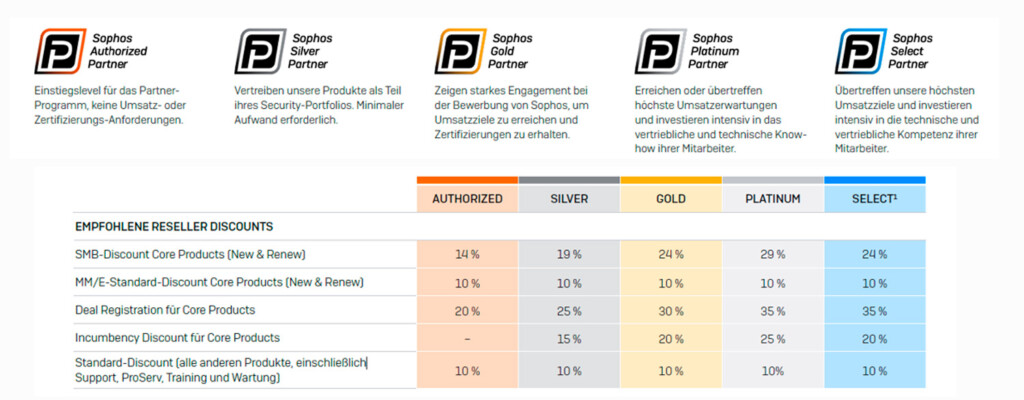Click the MM/E-Standard-Discount Core Products row label
1024x400 pixels.
pyautogui.click(x=219, y=282)
